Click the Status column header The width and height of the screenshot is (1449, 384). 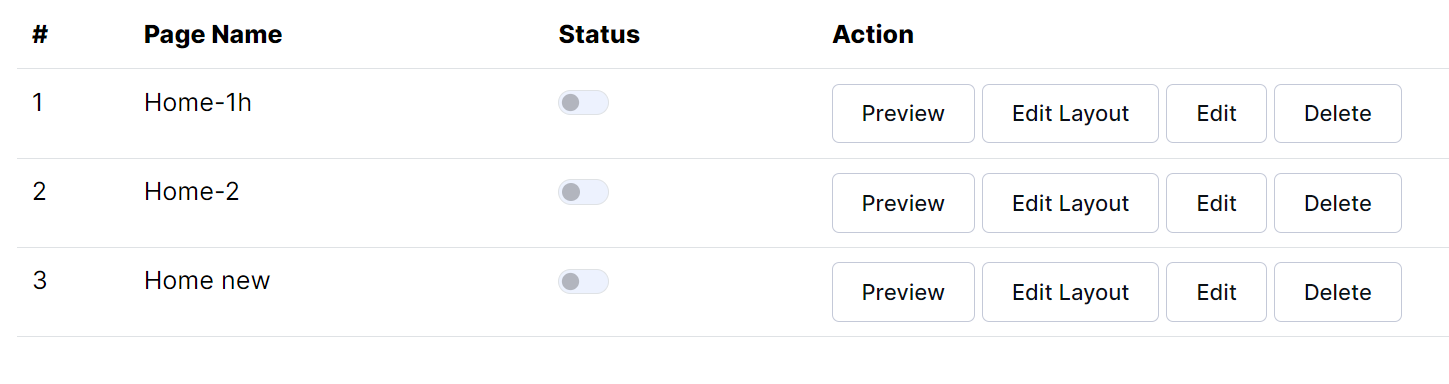(x=599, y=34)
